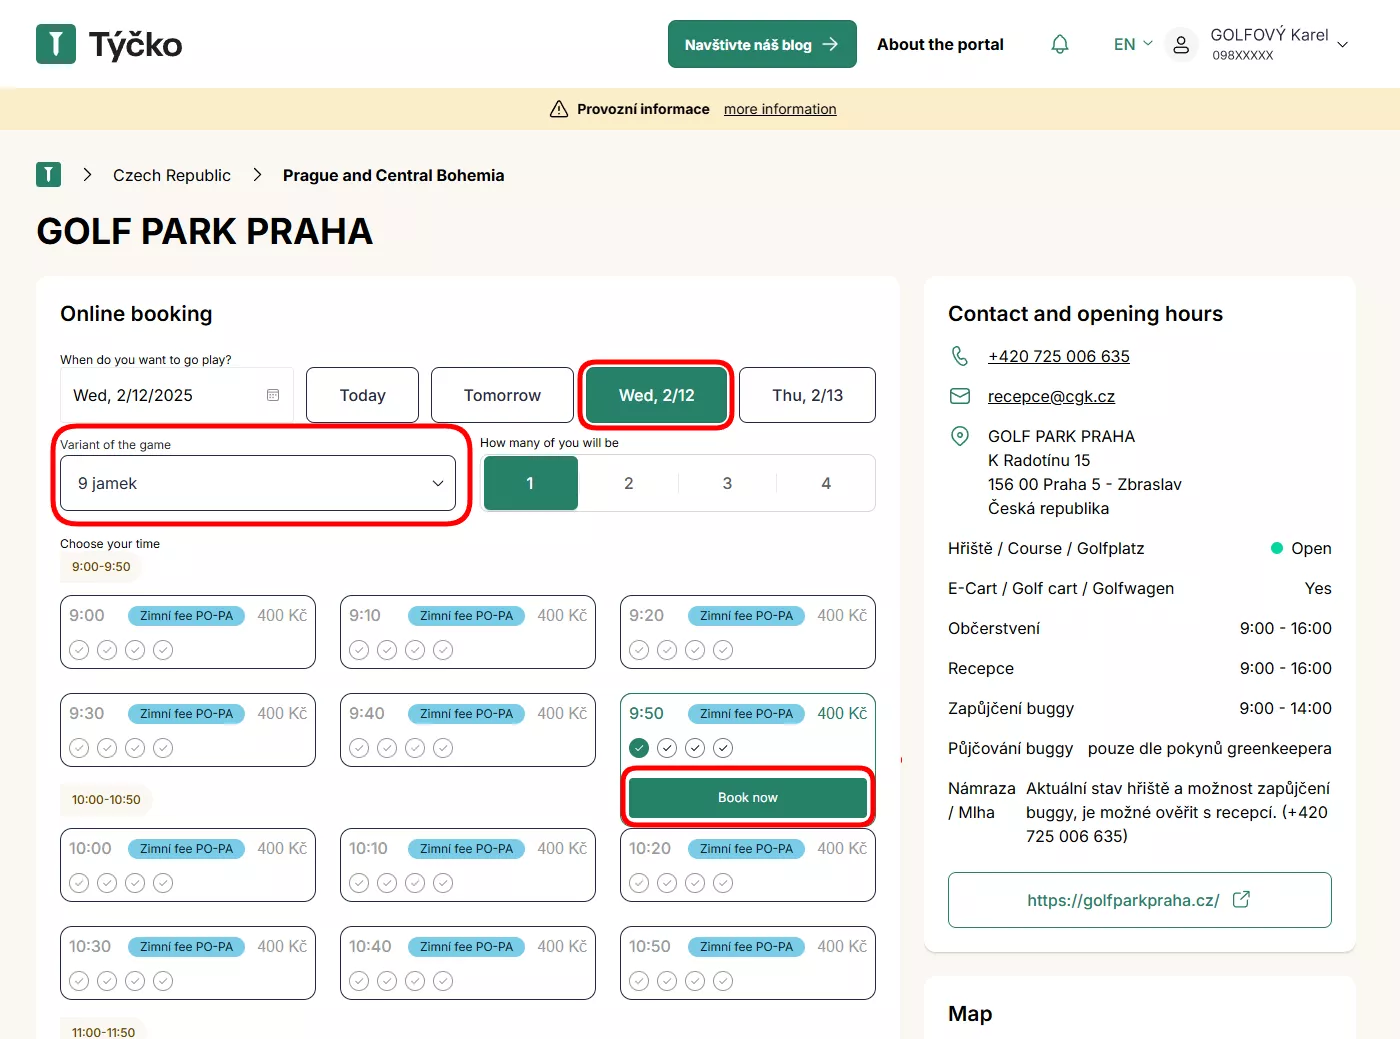
Task: Open the date picker field Wed, 2/12/2025
Action: pyautogui.click(x=177, y=395)
